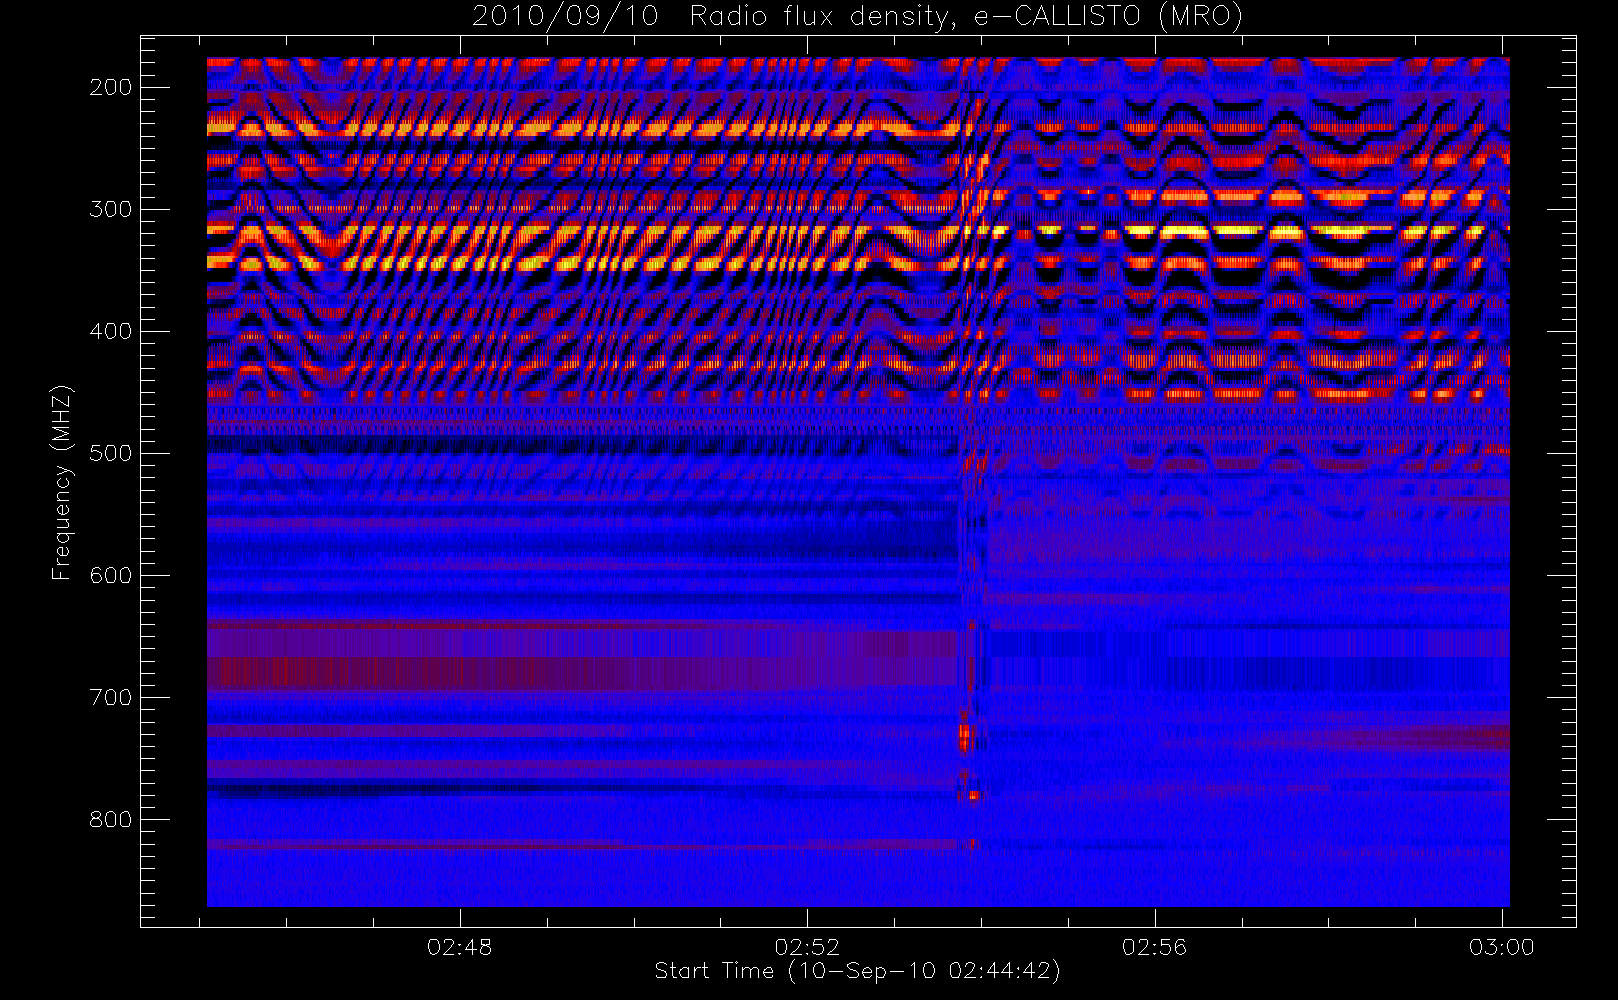Click the 800 frequency tick label

111,819
